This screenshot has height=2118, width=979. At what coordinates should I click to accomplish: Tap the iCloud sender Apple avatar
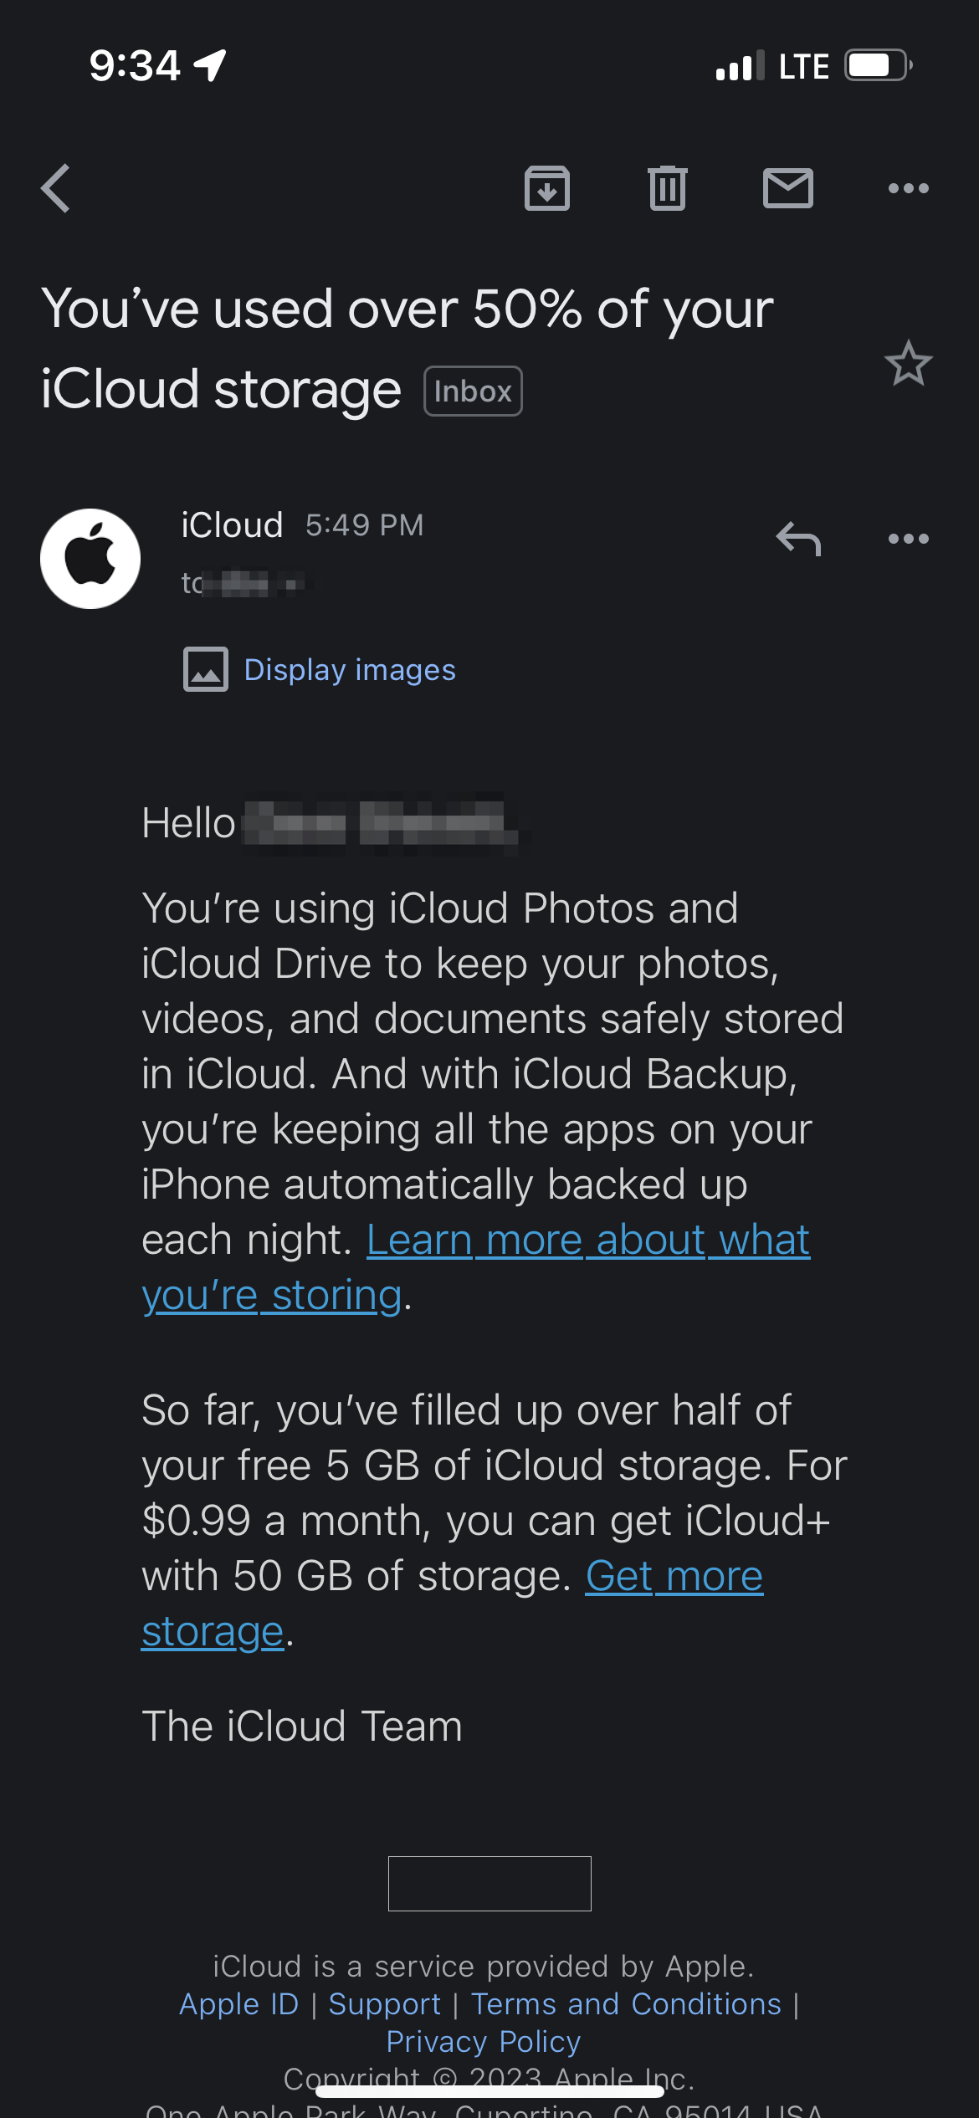(90, 558)
